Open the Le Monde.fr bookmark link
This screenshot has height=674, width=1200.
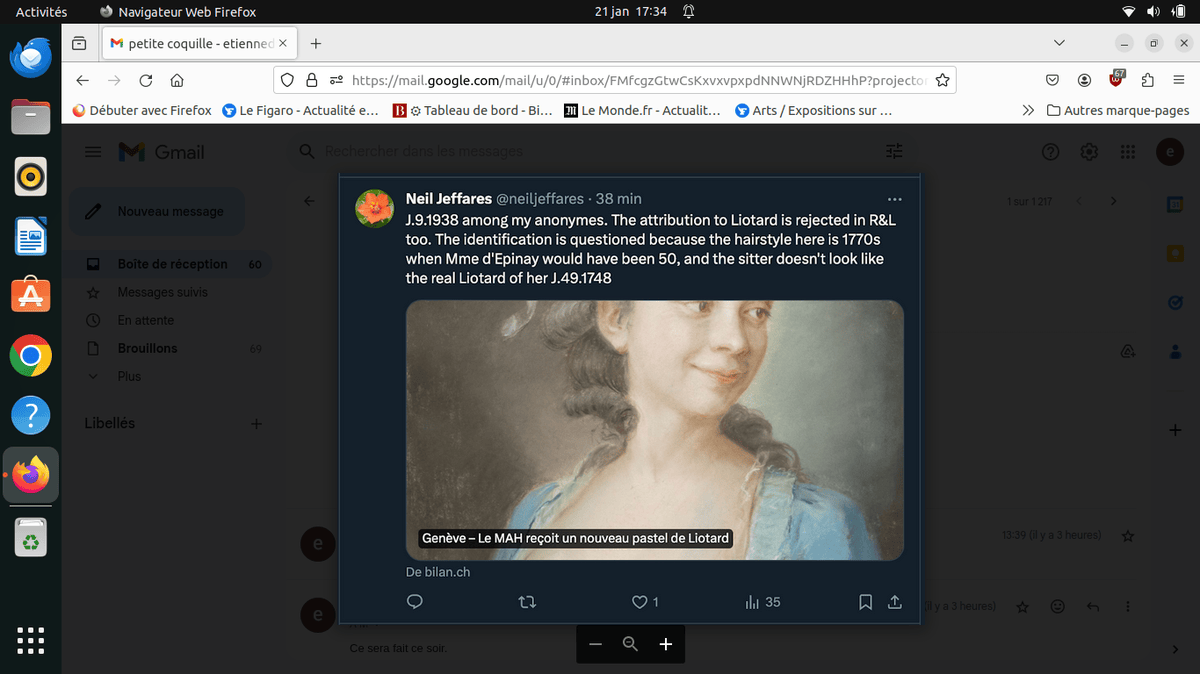tap(642, 111)
